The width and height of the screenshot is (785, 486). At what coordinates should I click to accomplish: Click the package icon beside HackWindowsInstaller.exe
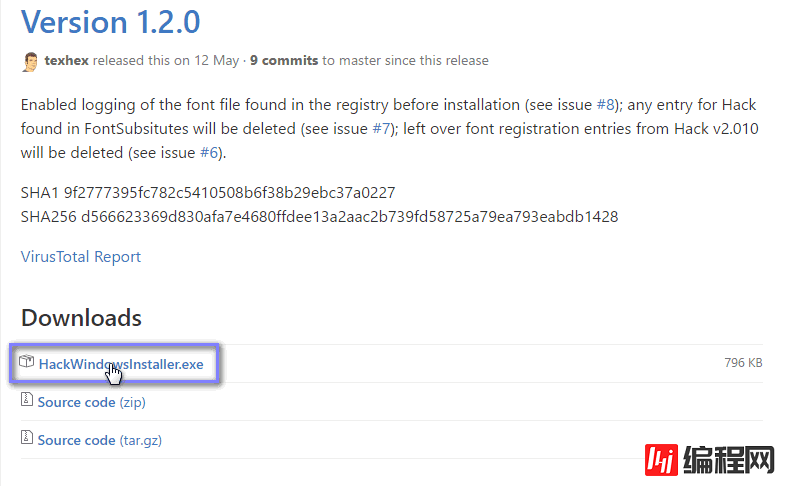27,363
